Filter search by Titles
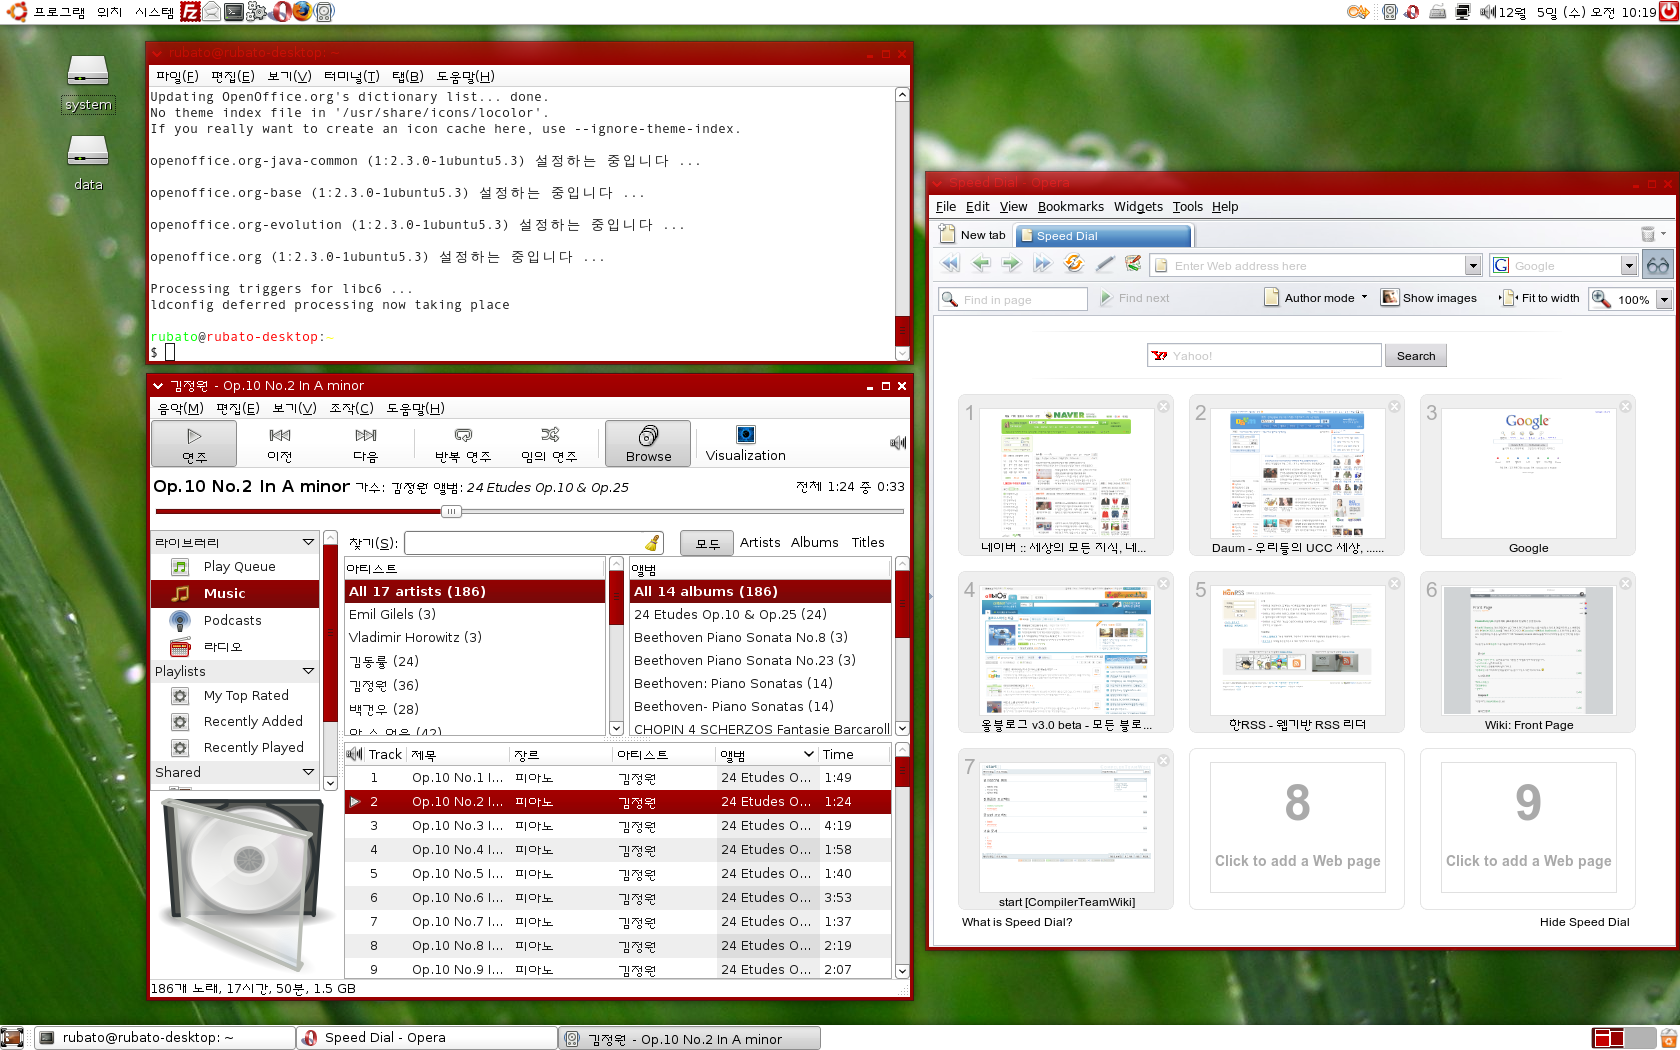This screenshot has width=1680, height=1050. [868, 542]
